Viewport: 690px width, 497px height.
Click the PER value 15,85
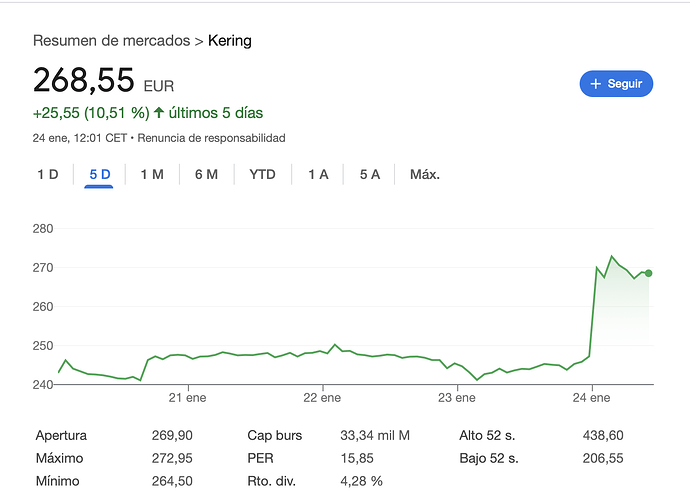357,459
